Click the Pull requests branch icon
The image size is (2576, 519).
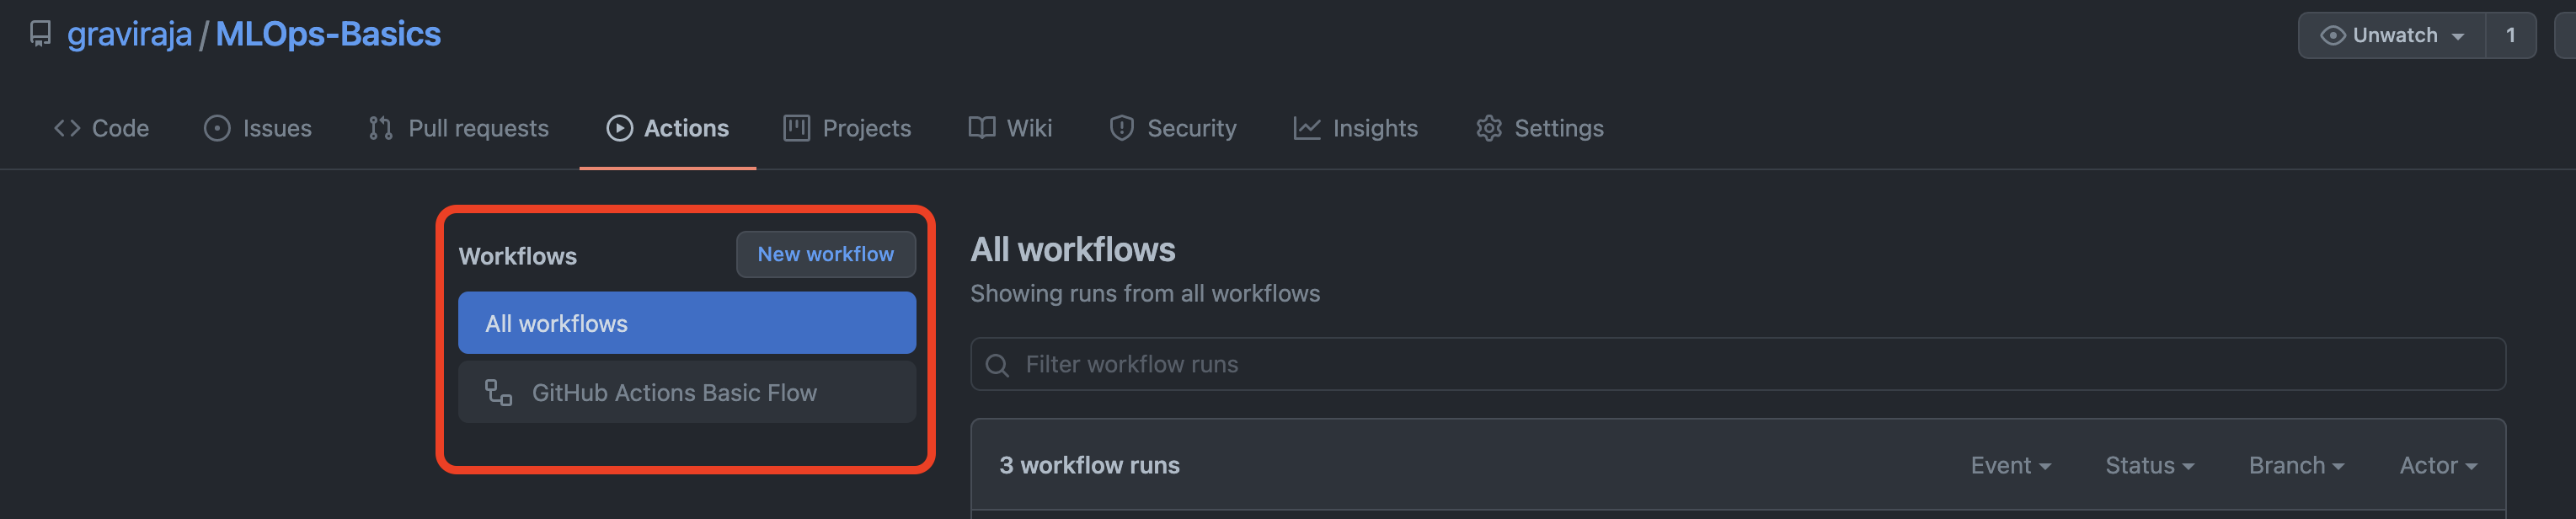(380, 128)
